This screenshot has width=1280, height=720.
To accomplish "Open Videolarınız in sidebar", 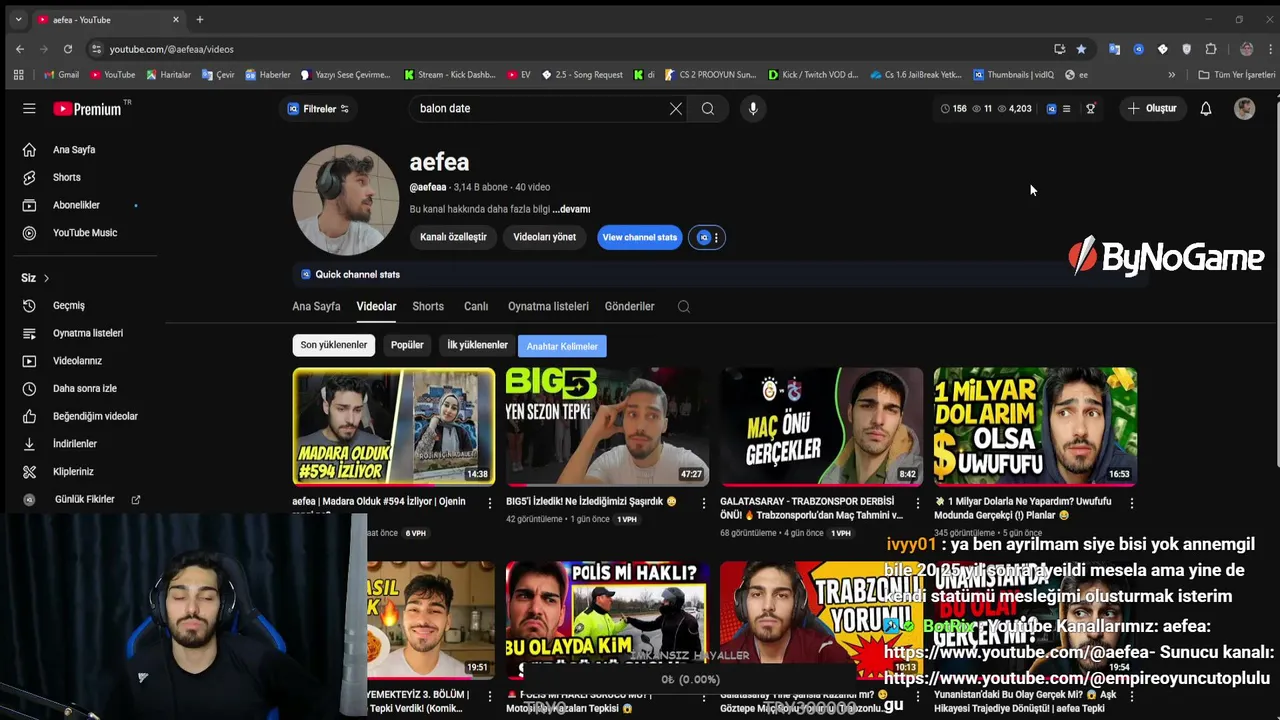I will coord(77,361).
